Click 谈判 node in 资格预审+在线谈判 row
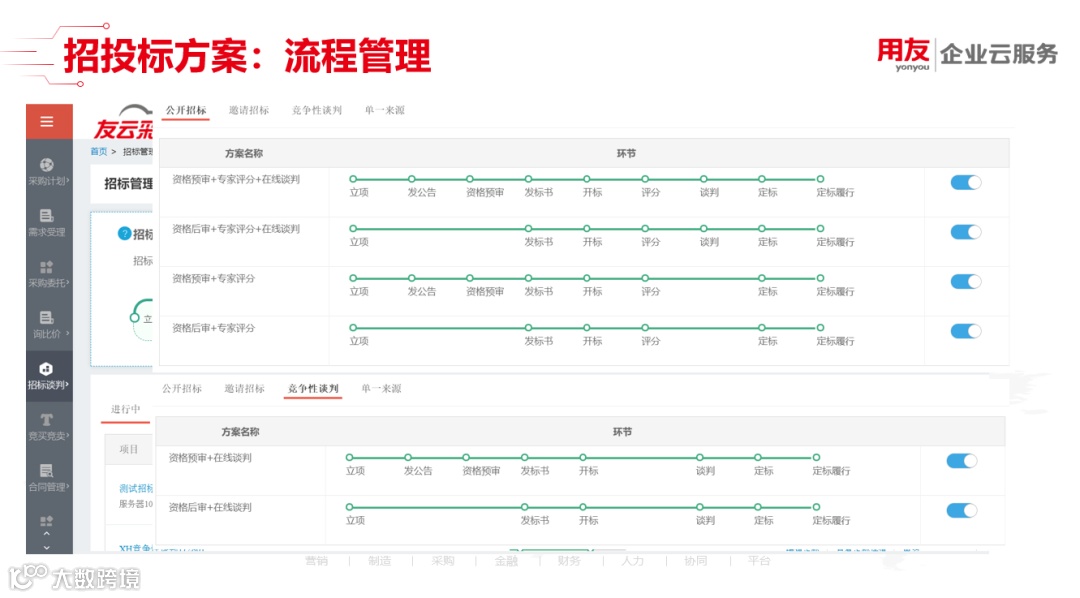Viewport: 1080px width, 598px height. tap(699, 457)
